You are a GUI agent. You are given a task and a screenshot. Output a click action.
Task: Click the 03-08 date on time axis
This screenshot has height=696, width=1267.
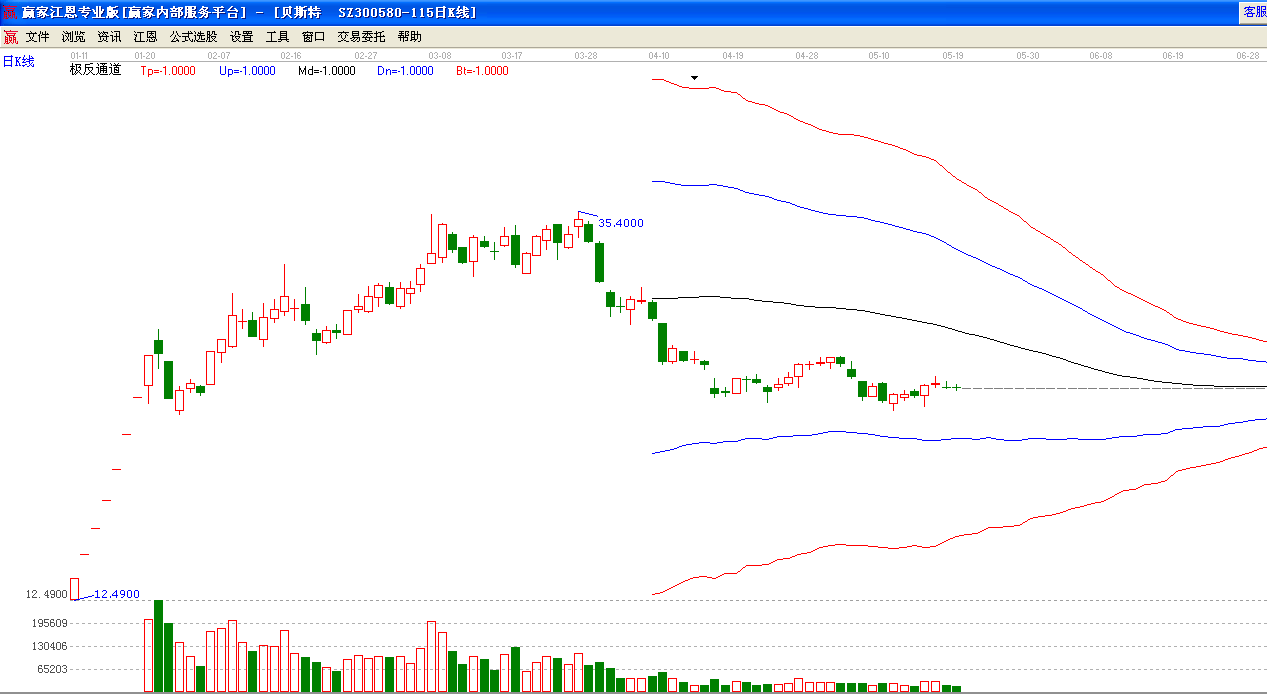(440, 56)
